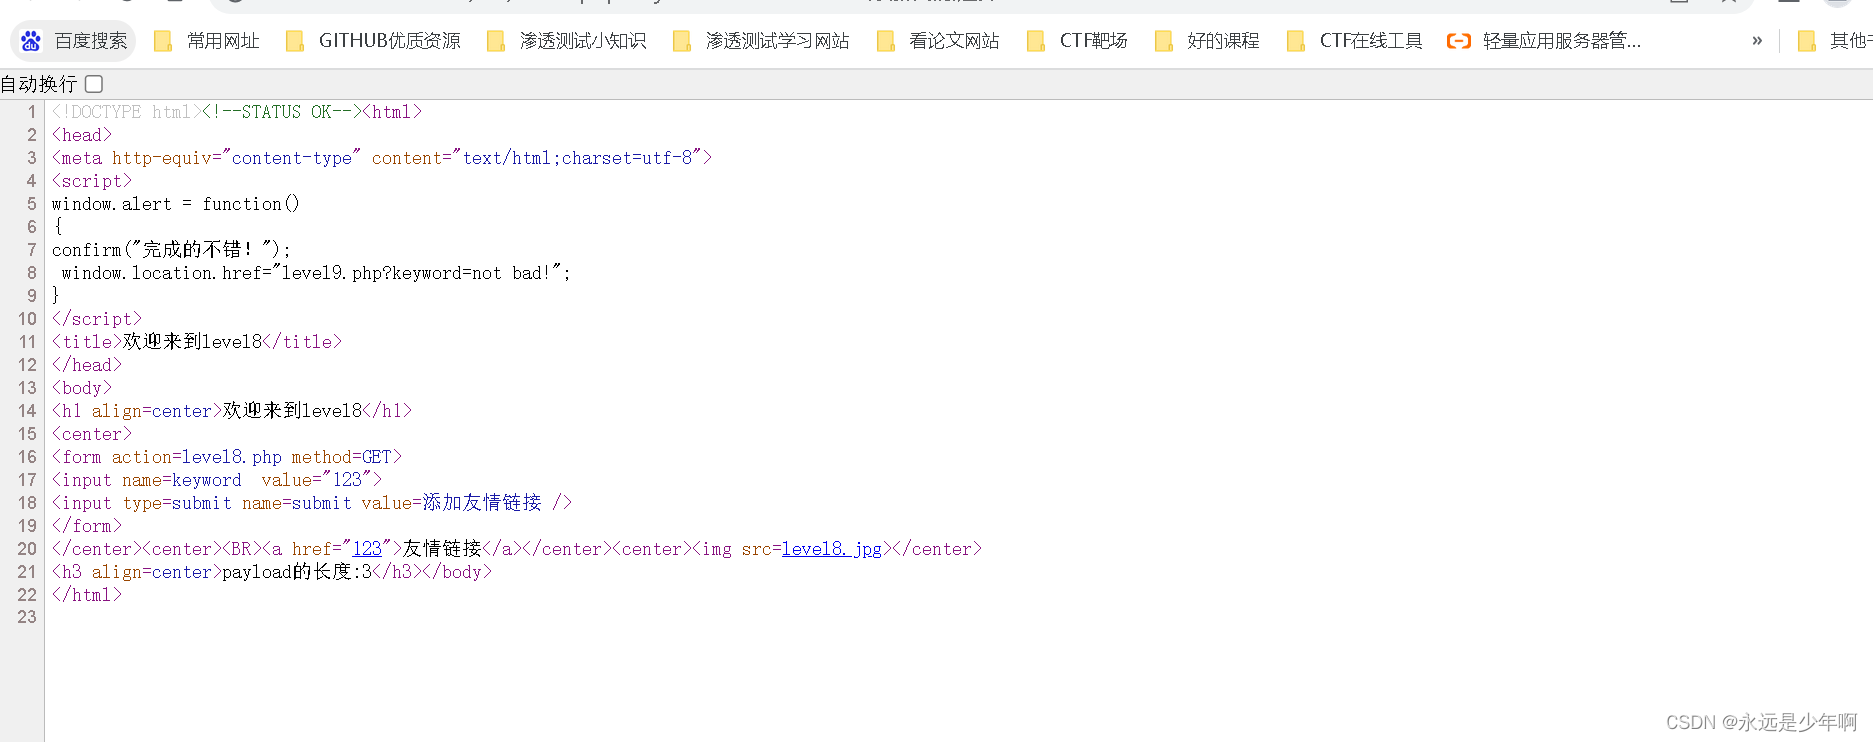Open the 其他 bookmarks folder

click(x=1835, y=41)
